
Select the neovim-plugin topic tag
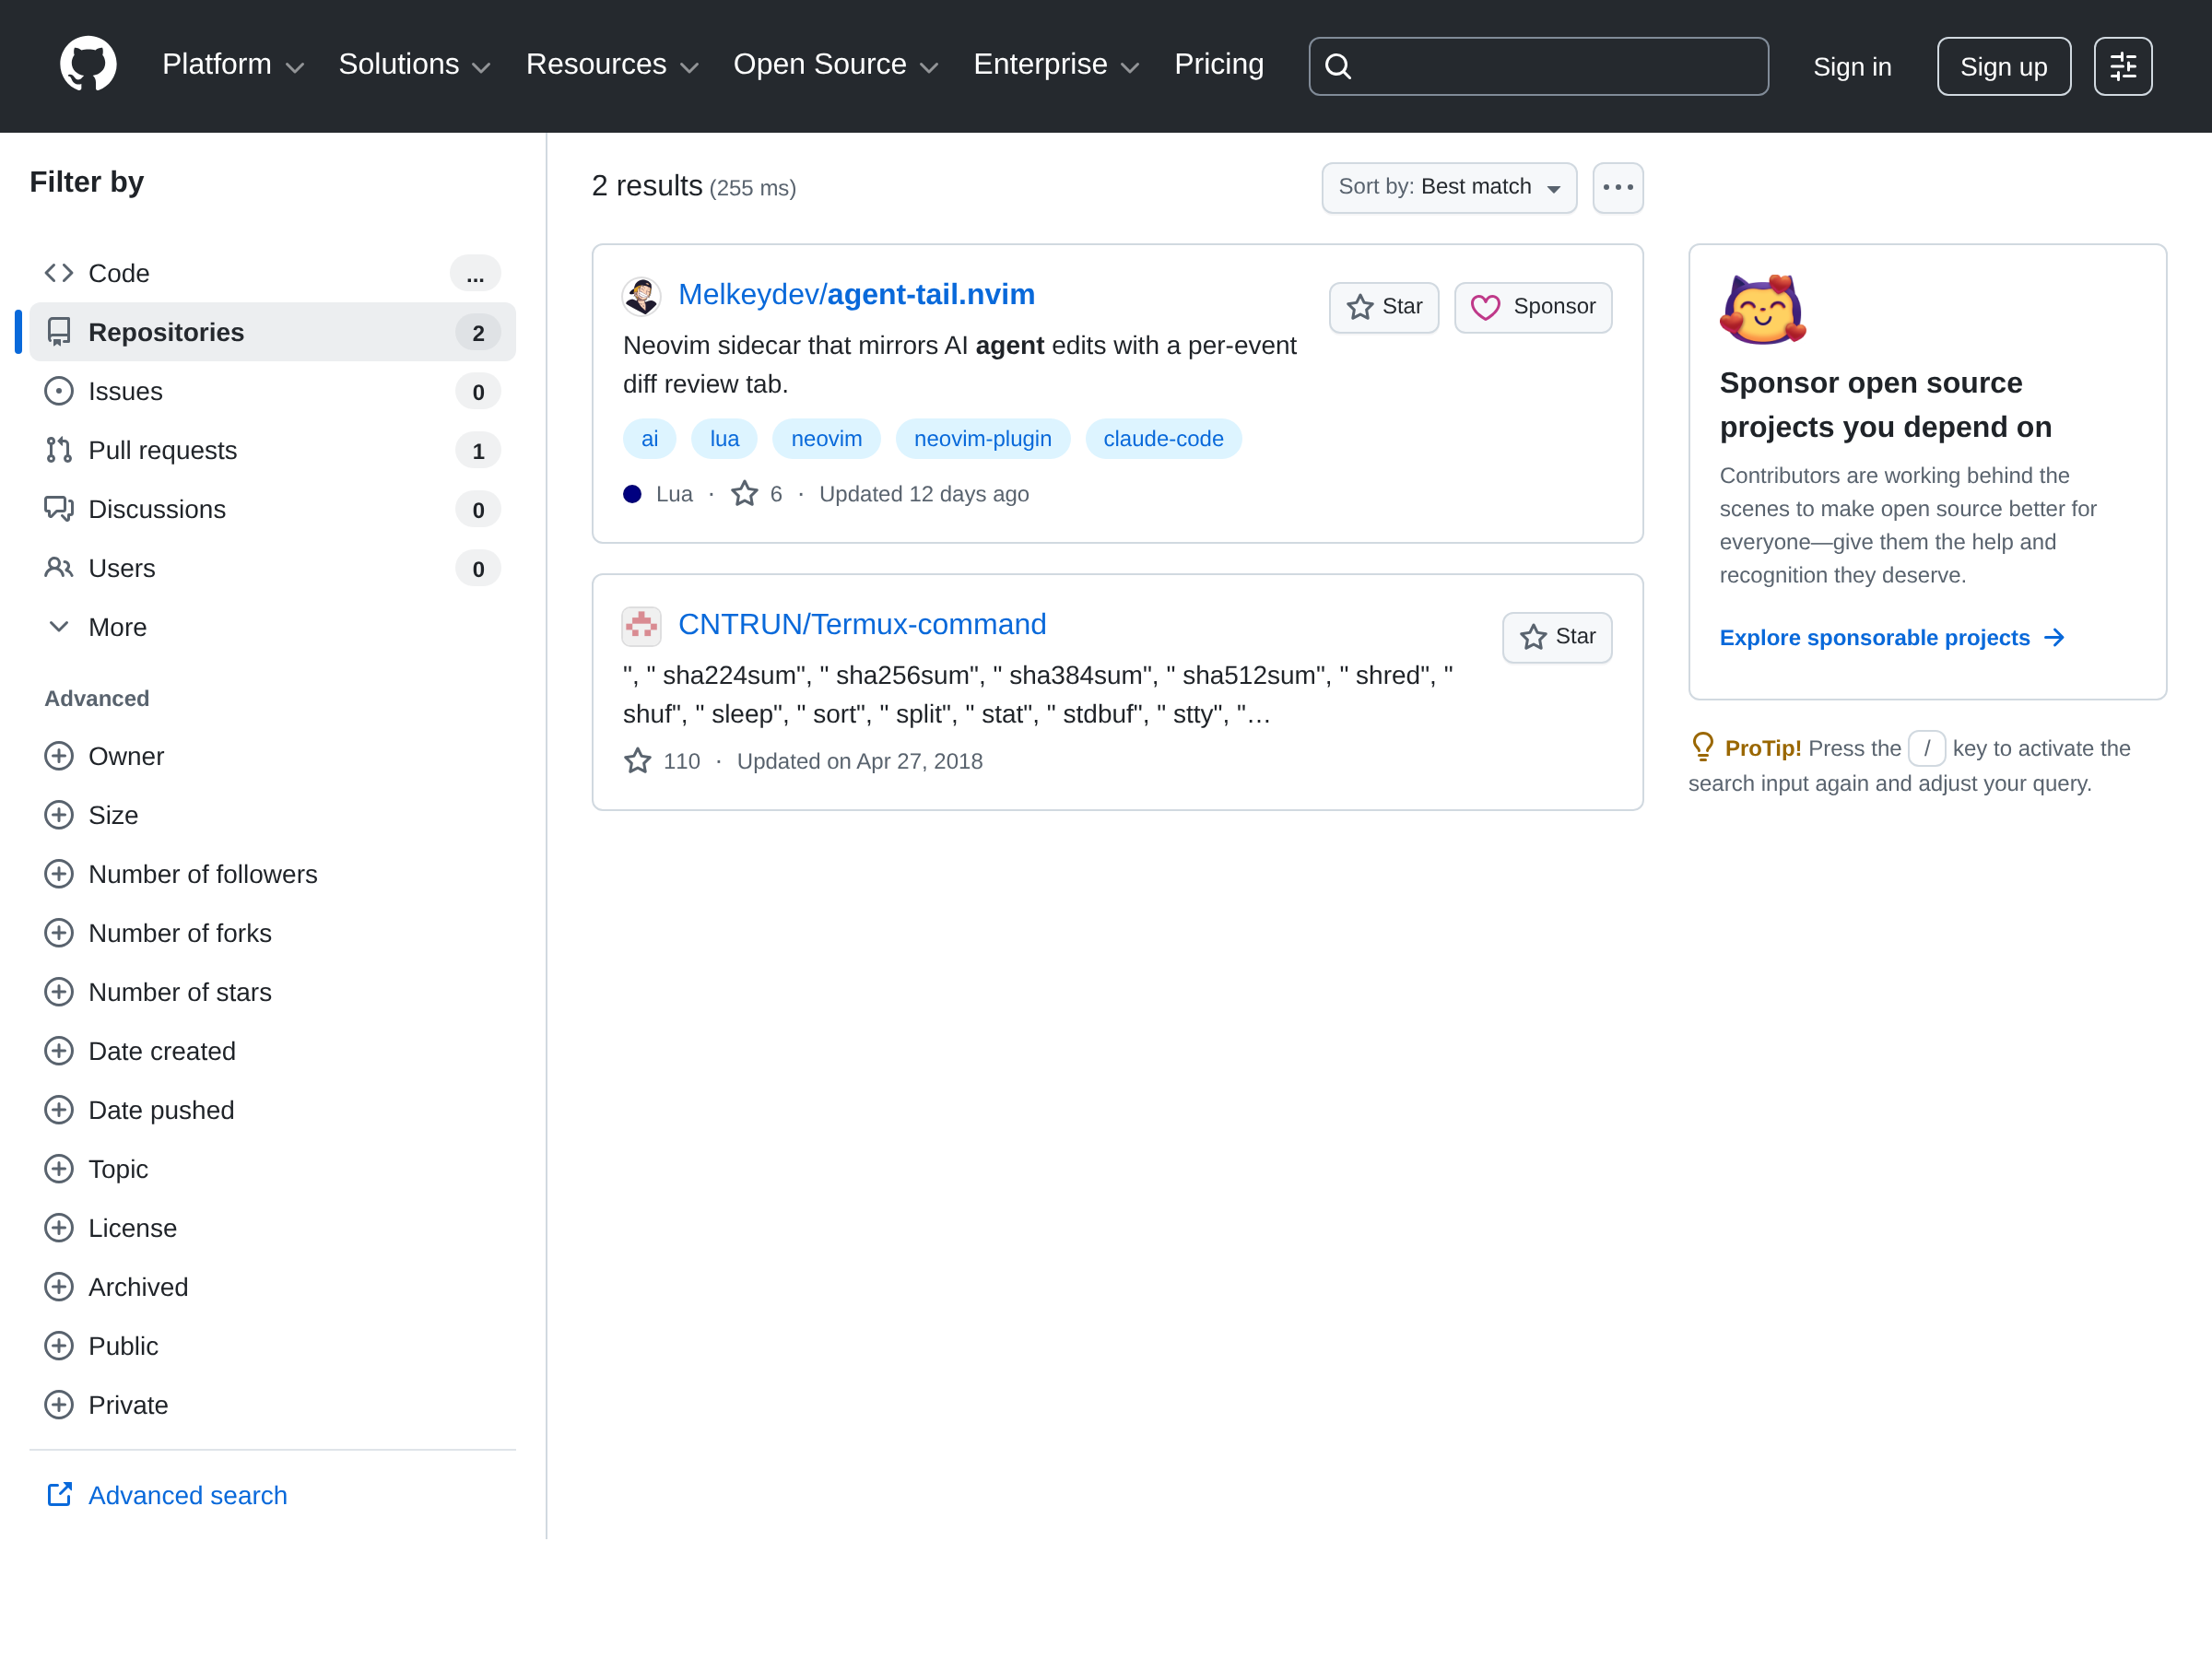pos(982,439)
